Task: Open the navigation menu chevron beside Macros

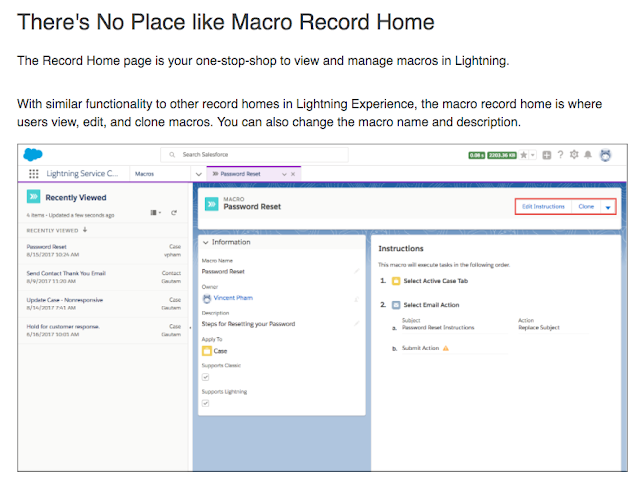Action: click(x=199, y=174)
